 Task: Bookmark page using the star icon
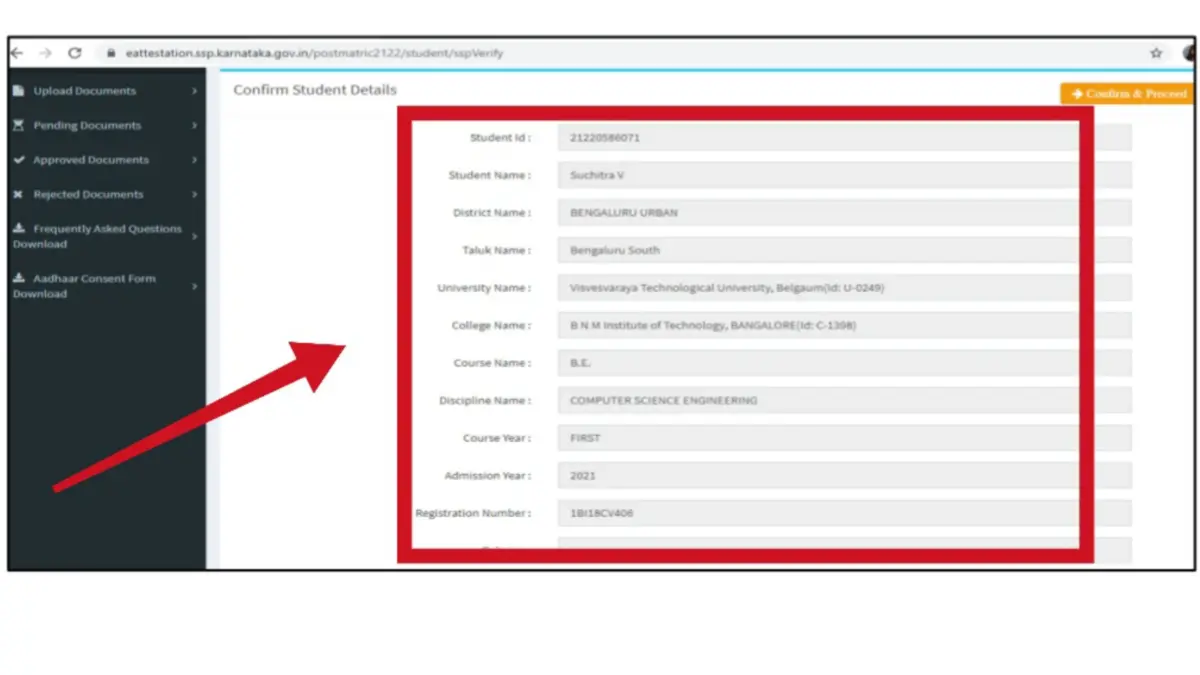(1156, 53)
